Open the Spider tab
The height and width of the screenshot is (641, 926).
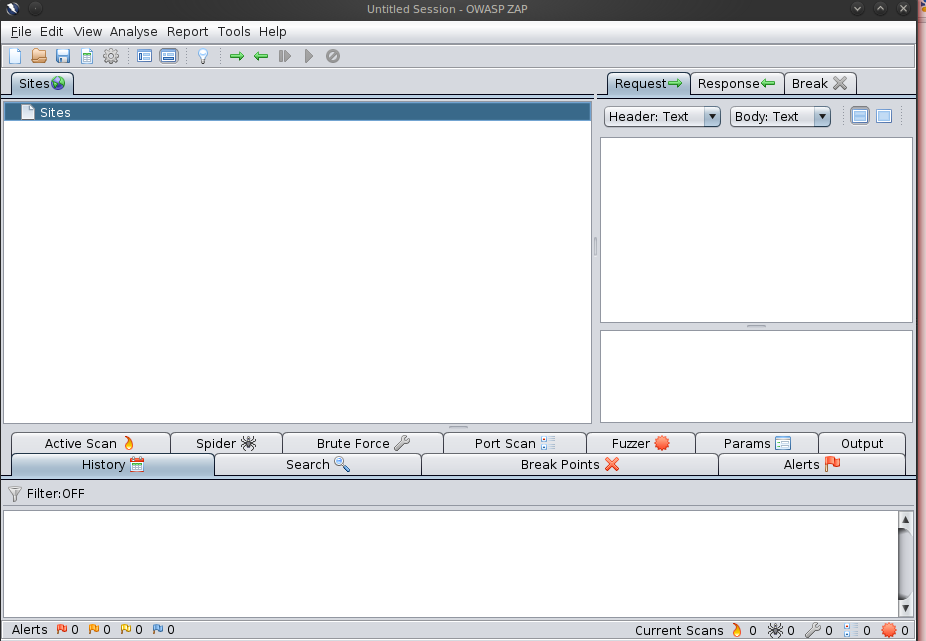pyautogui.click(x=226, y=443)
